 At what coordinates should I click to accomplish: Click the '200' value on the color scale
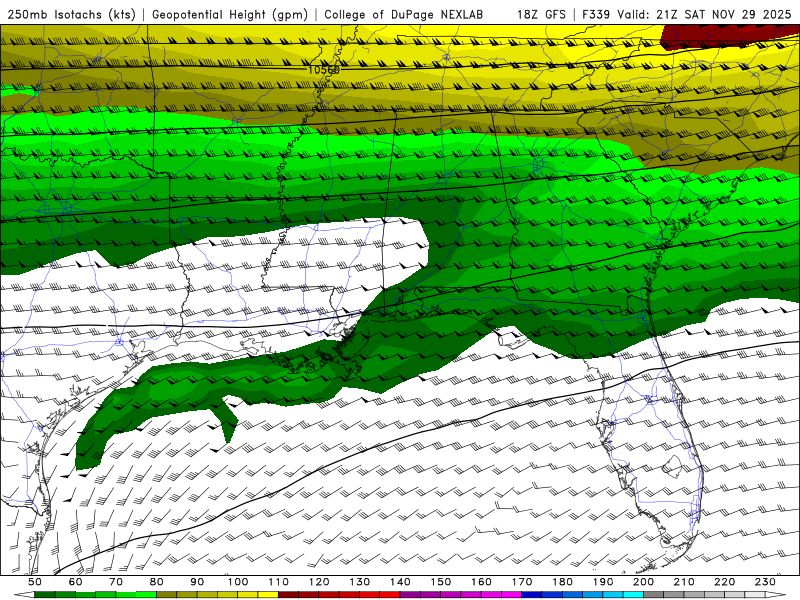[x=643, y=582]
